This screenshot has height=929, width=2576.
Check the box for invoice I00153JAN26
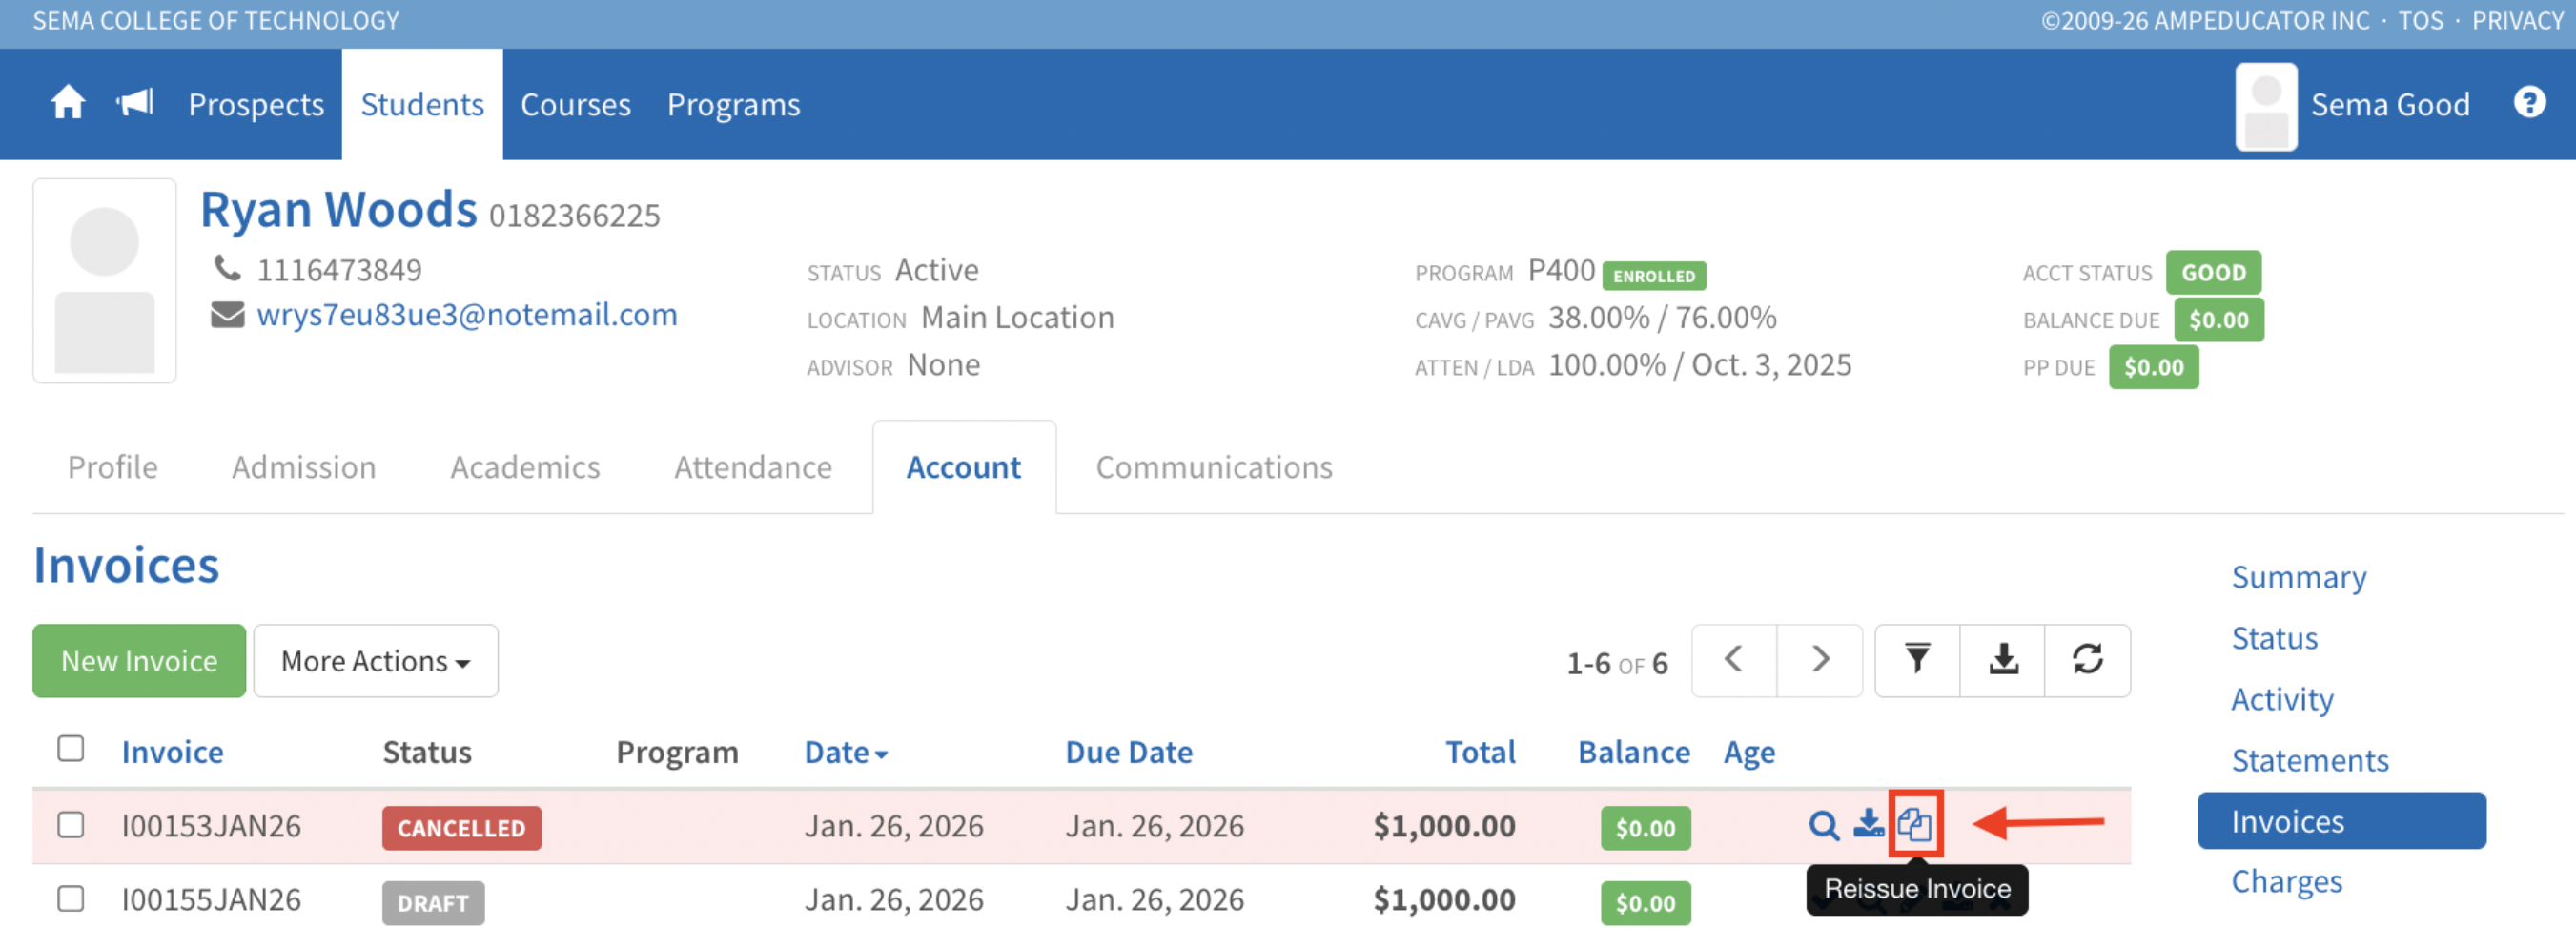[x=71, y=825]
